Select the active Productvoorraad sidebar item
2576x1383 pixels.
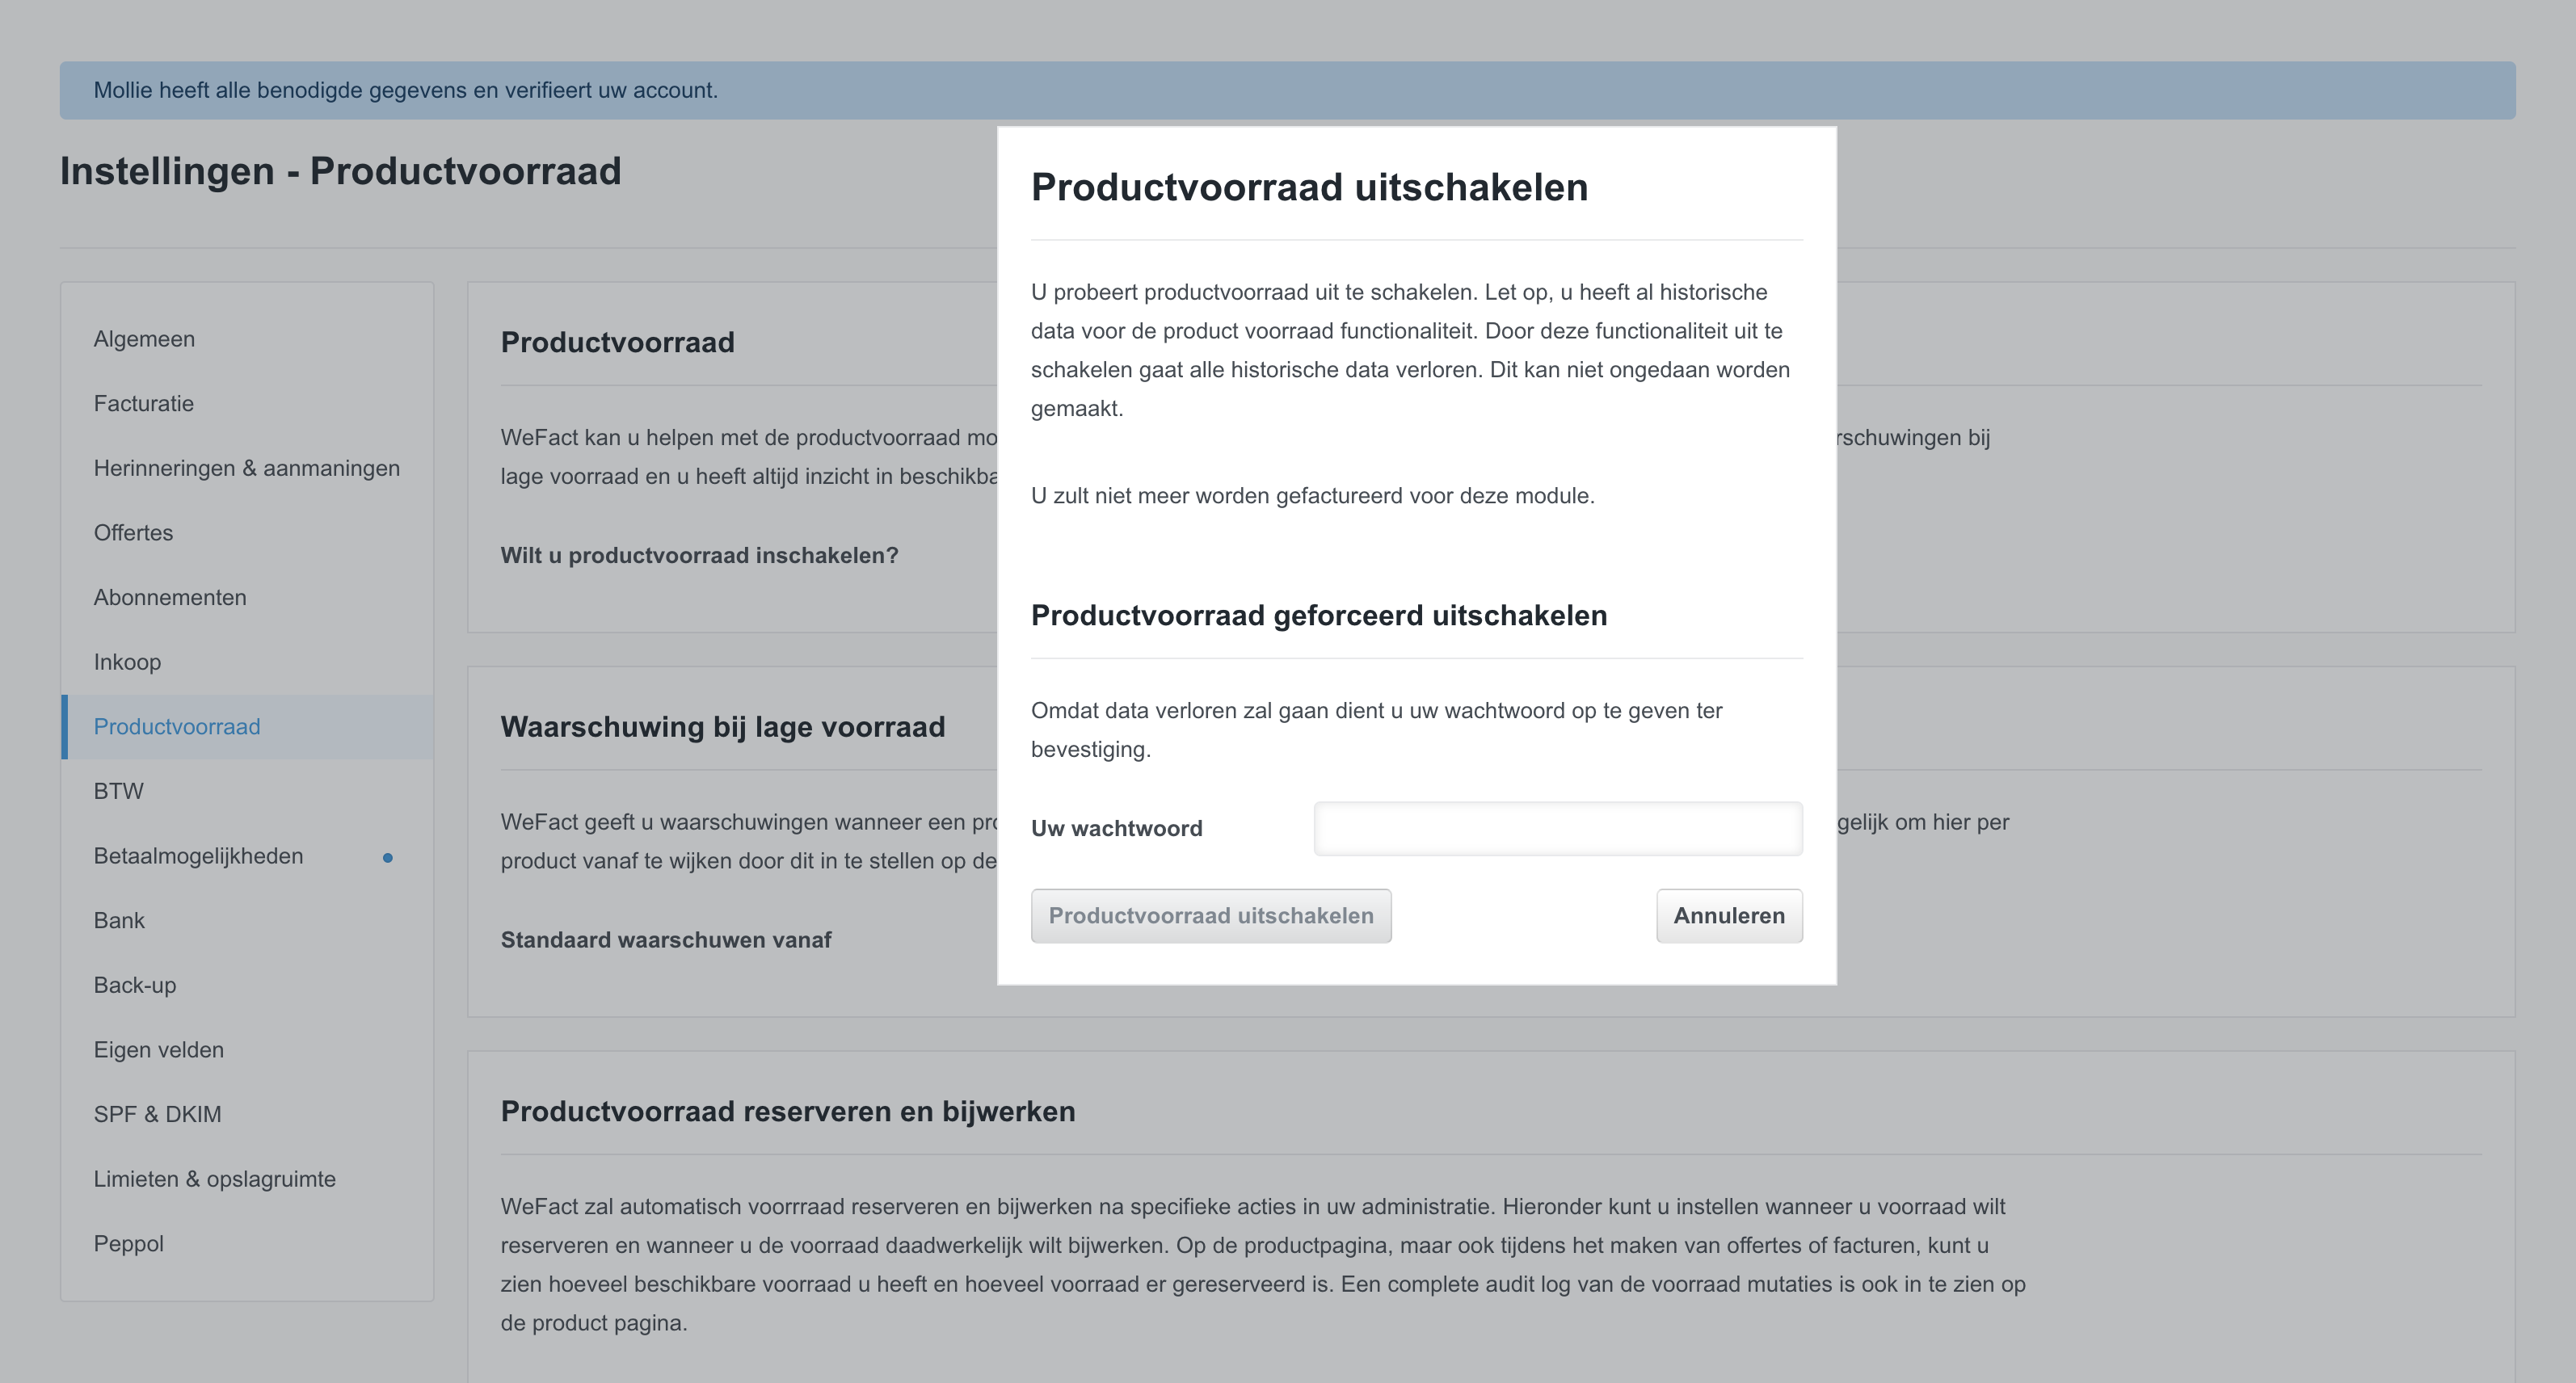tap(177, 727)
